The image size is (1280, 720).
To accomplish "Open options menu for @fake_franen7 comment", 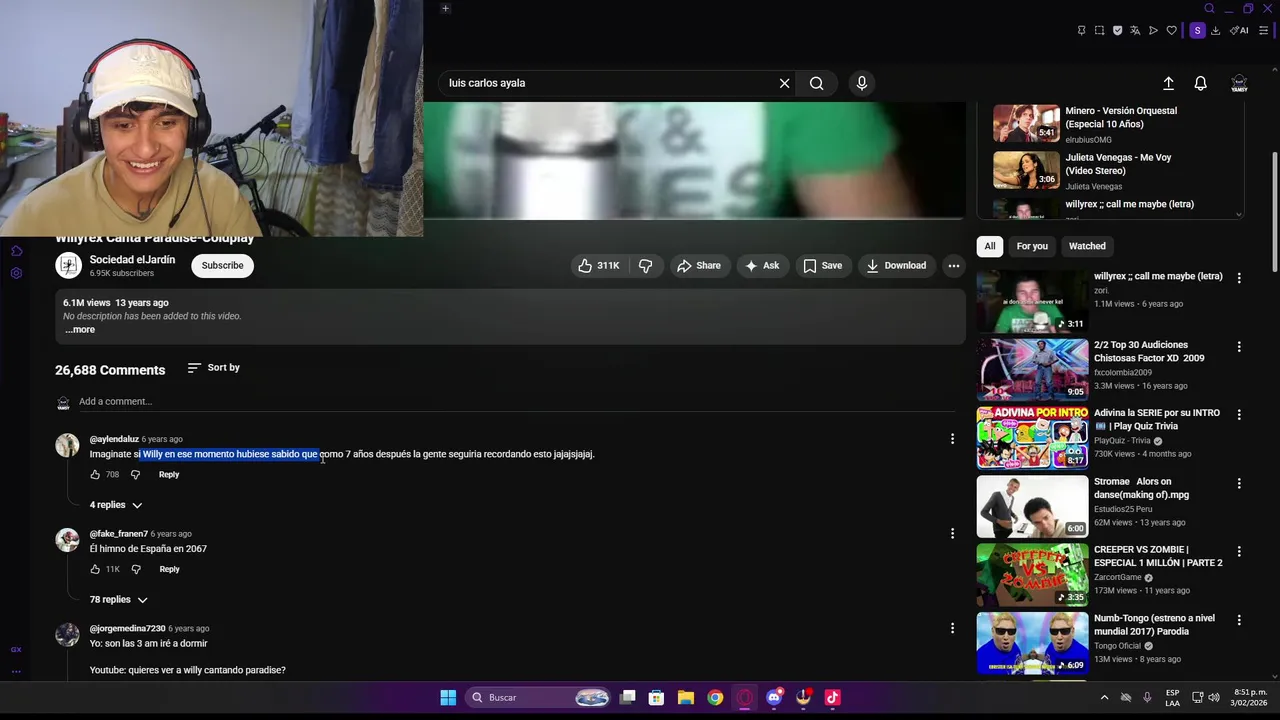I will point(952,533).
